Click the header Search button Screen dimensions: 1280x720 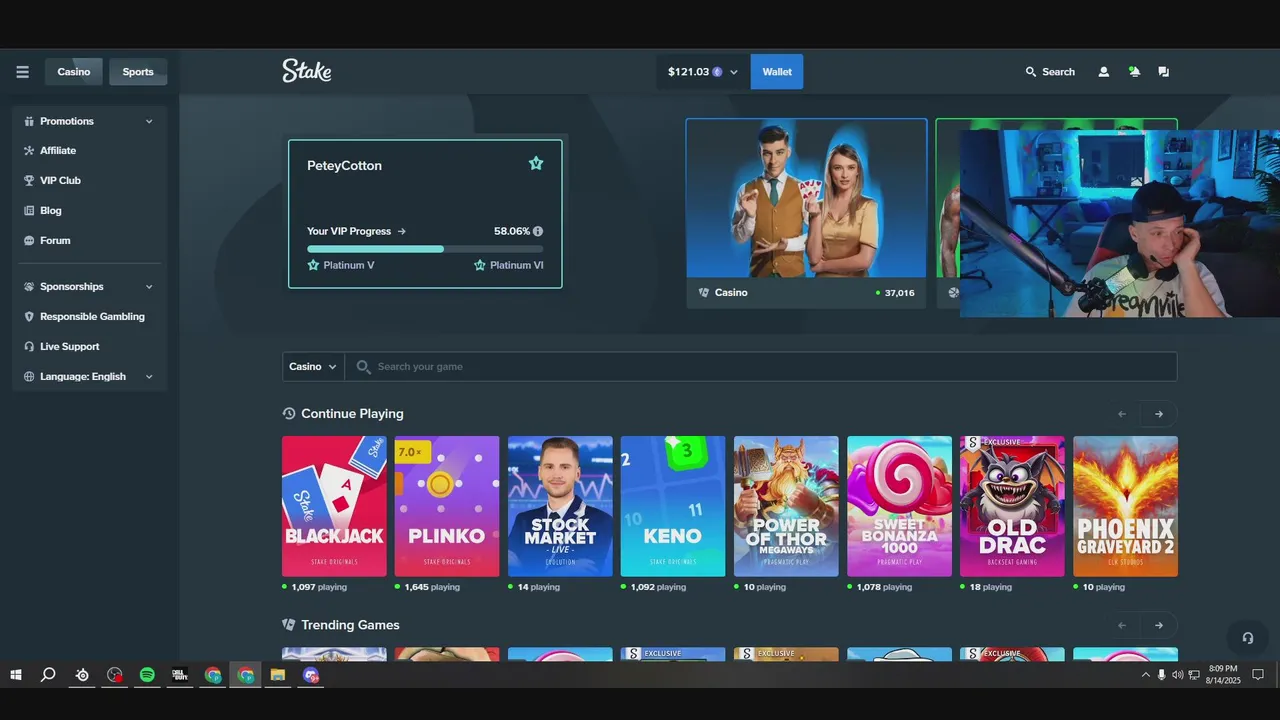tap(1050, 72)
